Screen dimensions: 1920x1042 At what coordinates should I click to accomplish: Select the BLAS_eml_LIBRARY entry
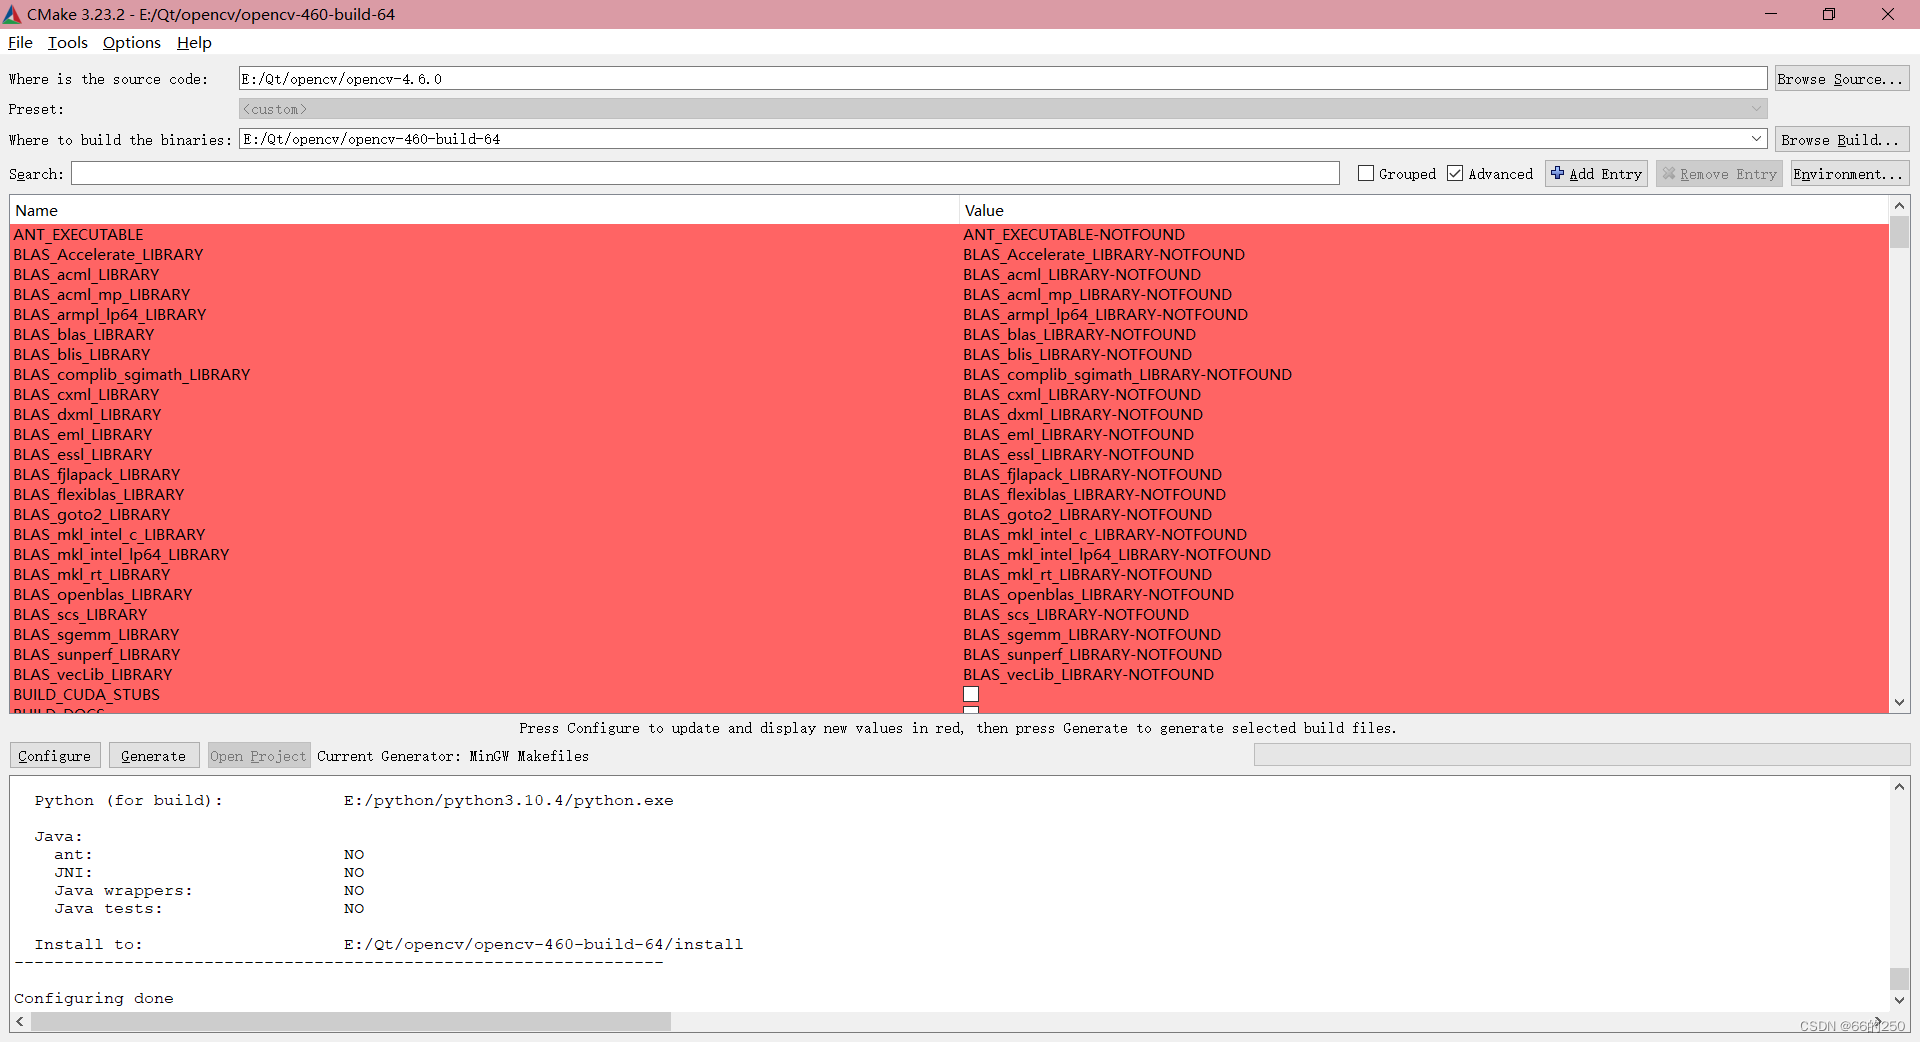[x=83, y=434]
